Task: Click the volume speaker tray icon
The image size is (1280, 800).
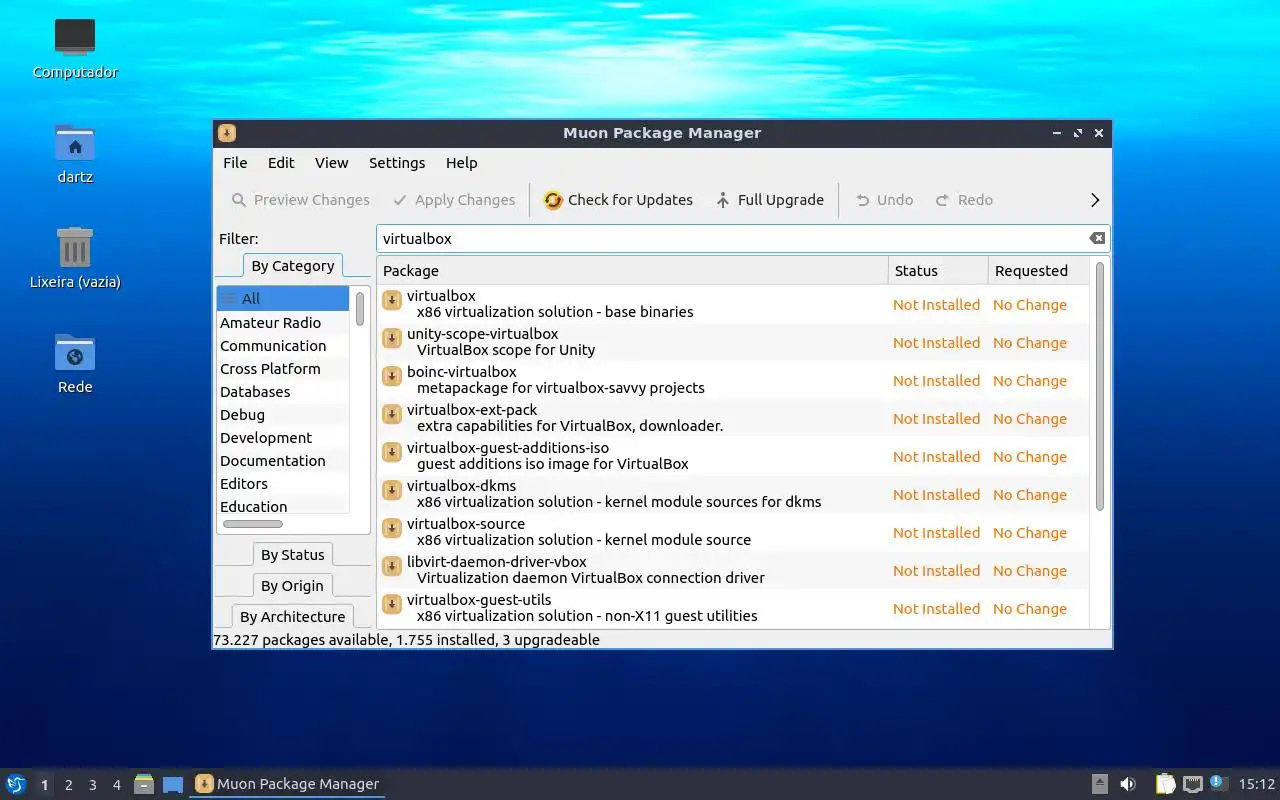Action: pos(1128,784)
